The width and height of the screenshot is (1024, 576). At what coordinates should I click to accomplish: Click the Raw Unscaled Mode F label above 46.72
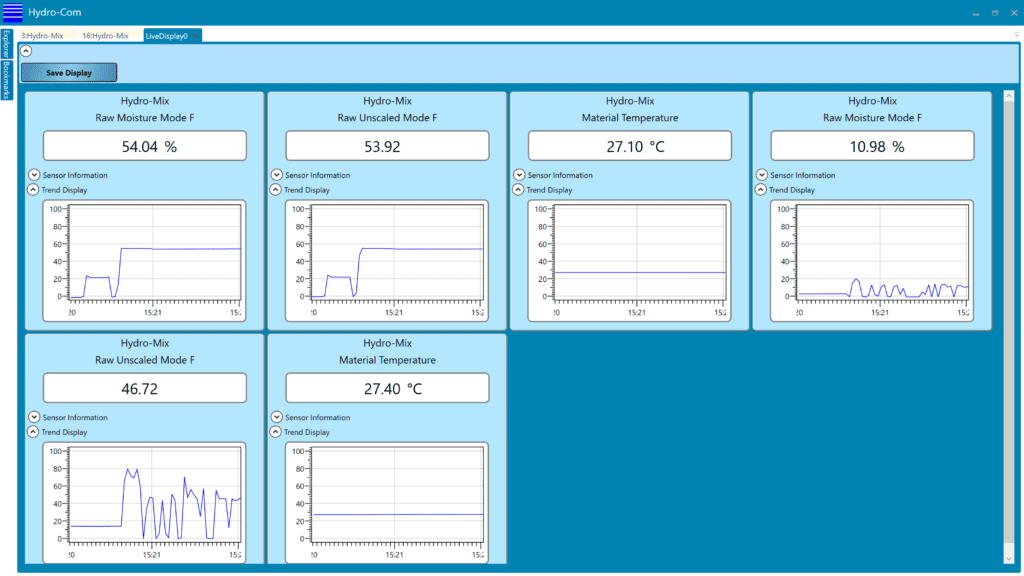(145, 360)
